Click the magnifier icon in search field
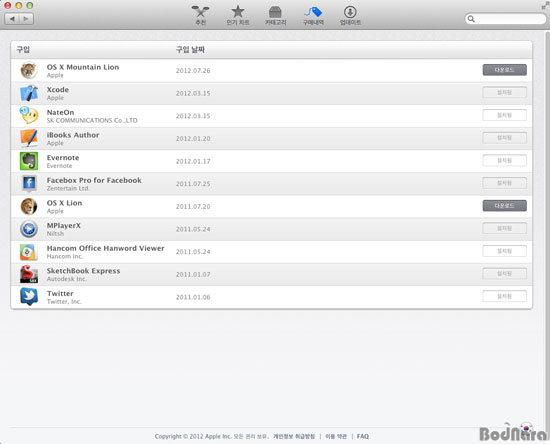550x444 pixels. pos(471,19)
